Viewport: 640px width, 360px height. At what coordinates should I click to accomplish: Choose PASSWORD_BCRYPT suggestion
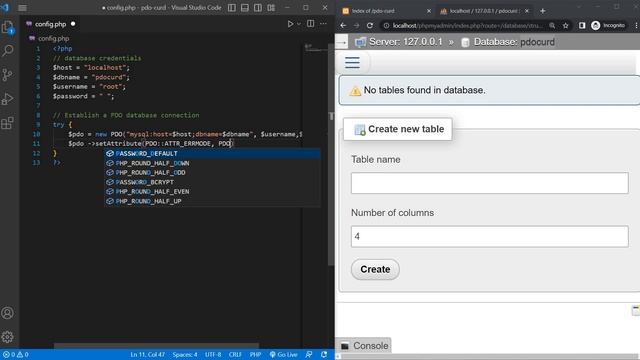(x=212, y=182)
